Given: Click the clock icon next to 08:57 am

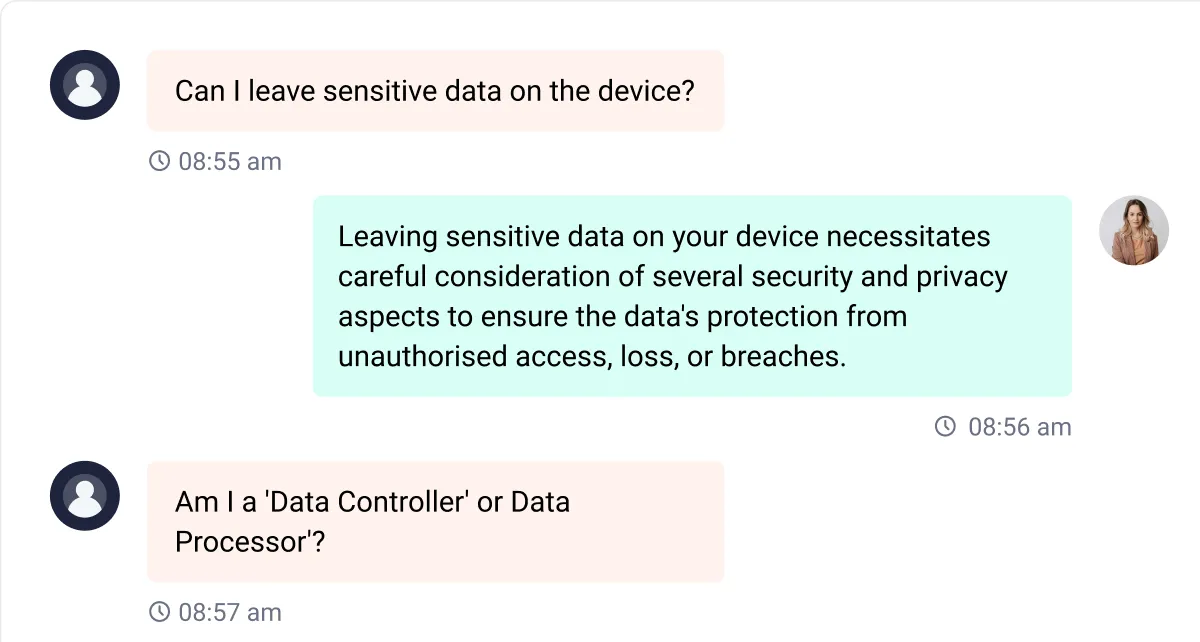Looking at the screenshot, I should point(158,612).
